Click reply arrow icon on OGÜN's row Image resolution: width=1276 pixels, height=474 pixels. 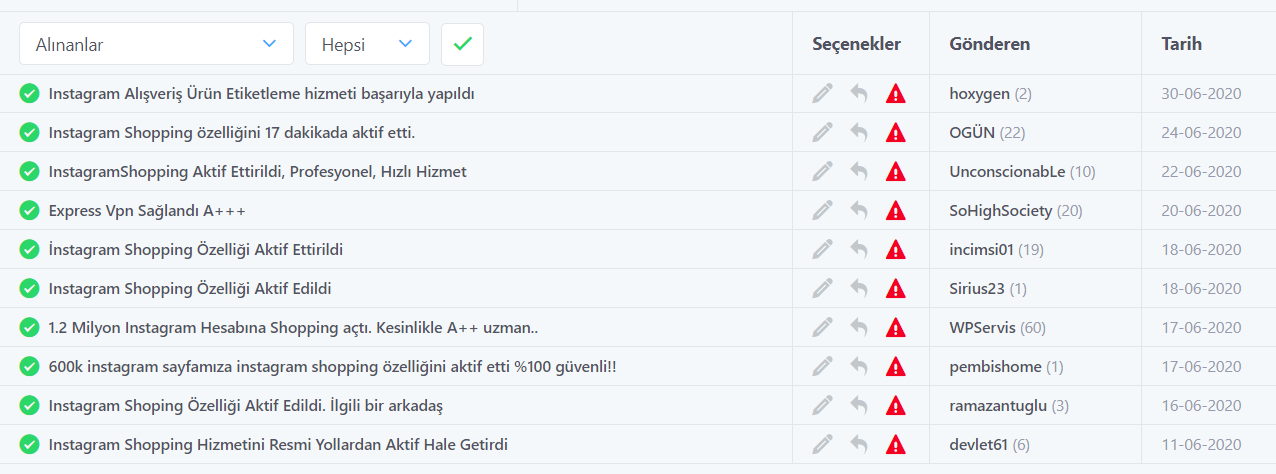(858, 133)
